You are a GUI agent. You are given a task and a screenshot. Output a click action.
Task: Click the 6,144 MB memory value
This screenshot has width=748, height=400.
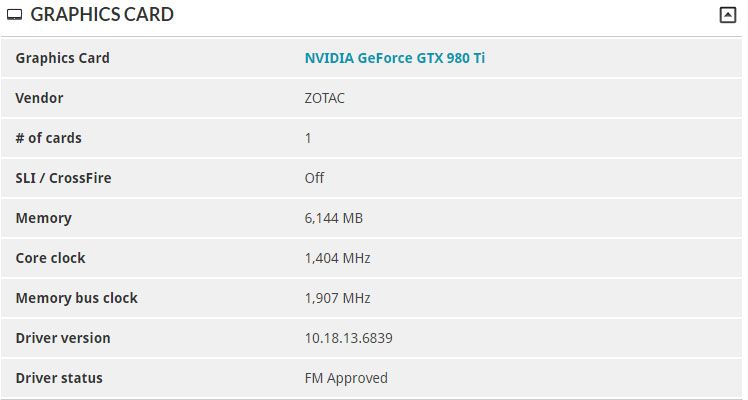(x=333, y=218)
